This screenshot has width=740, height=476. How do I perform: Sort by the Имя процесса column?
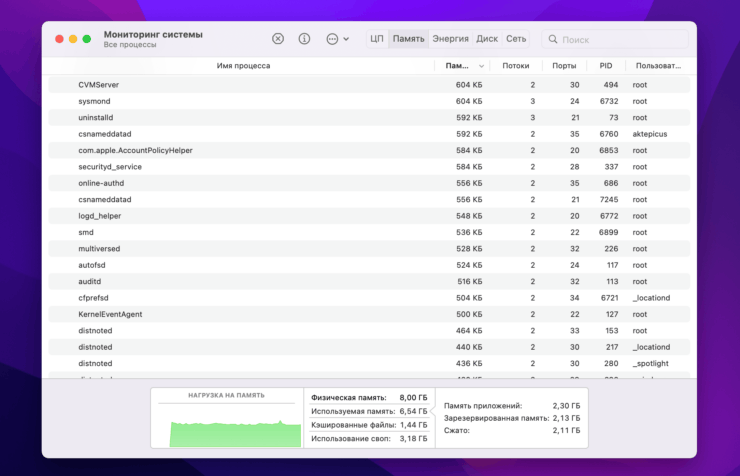click(x=243, y=66)
